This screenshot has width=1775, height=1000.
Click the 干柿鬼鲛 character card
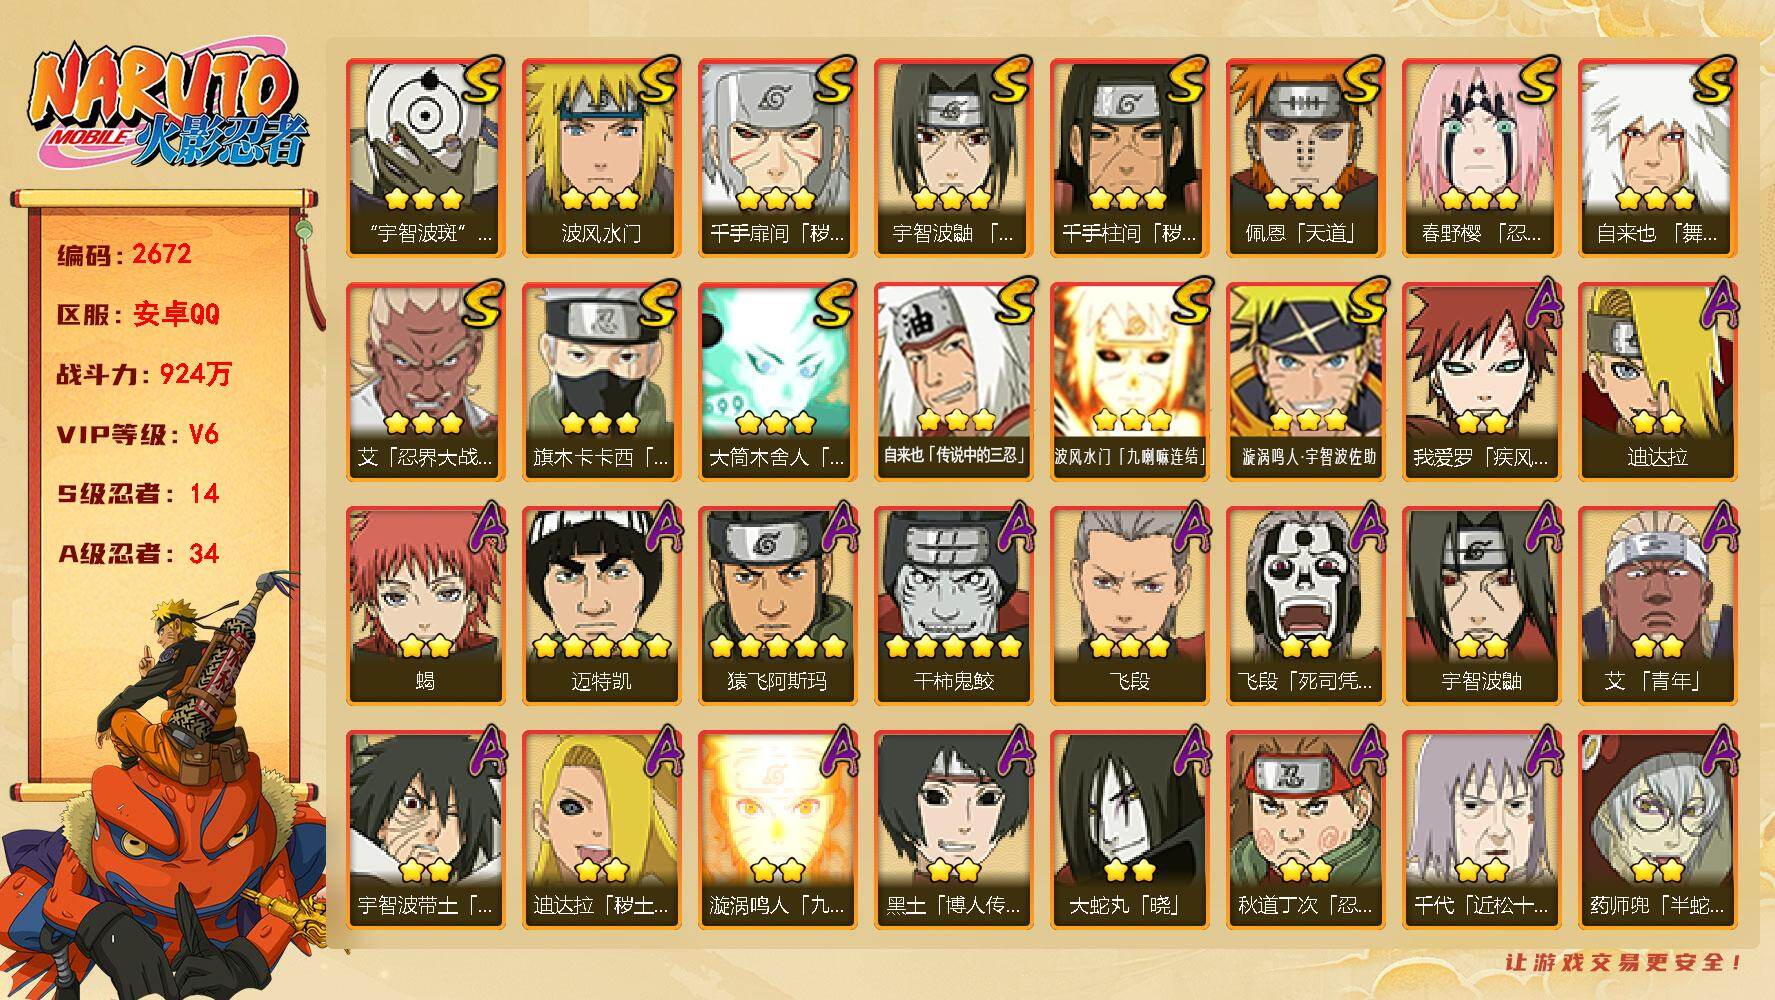point(953,605)
